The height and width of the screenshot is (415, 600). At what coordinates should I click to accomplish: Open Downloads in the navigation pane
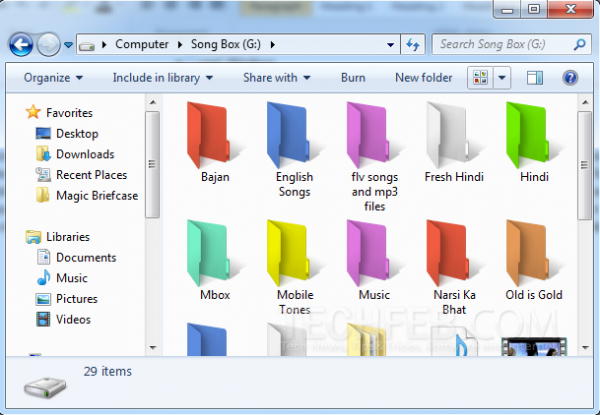point(75,154)
